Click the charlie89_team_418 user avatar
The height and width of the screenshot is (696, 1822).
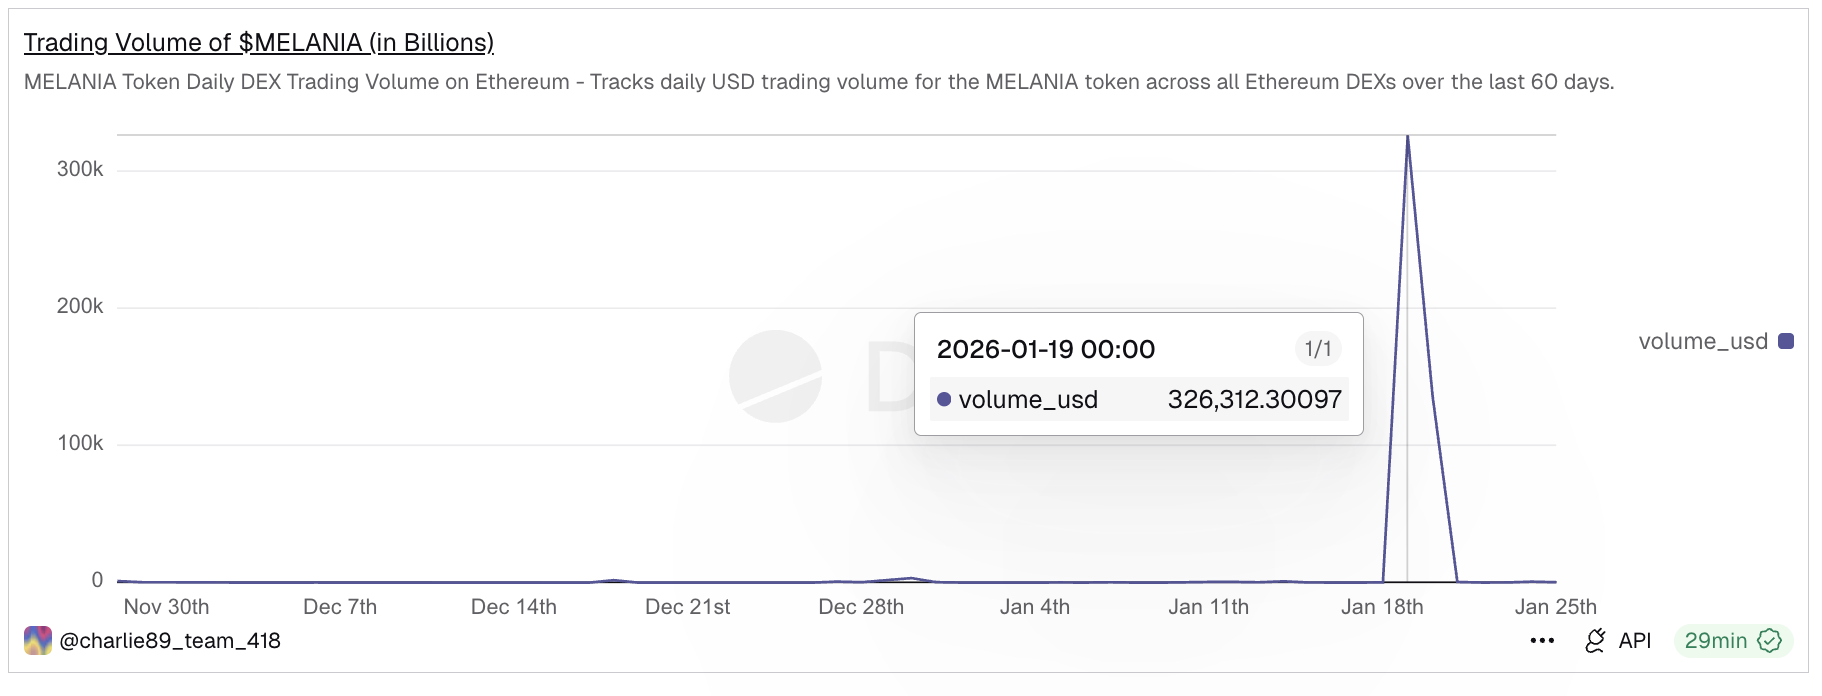pos(38,641)
